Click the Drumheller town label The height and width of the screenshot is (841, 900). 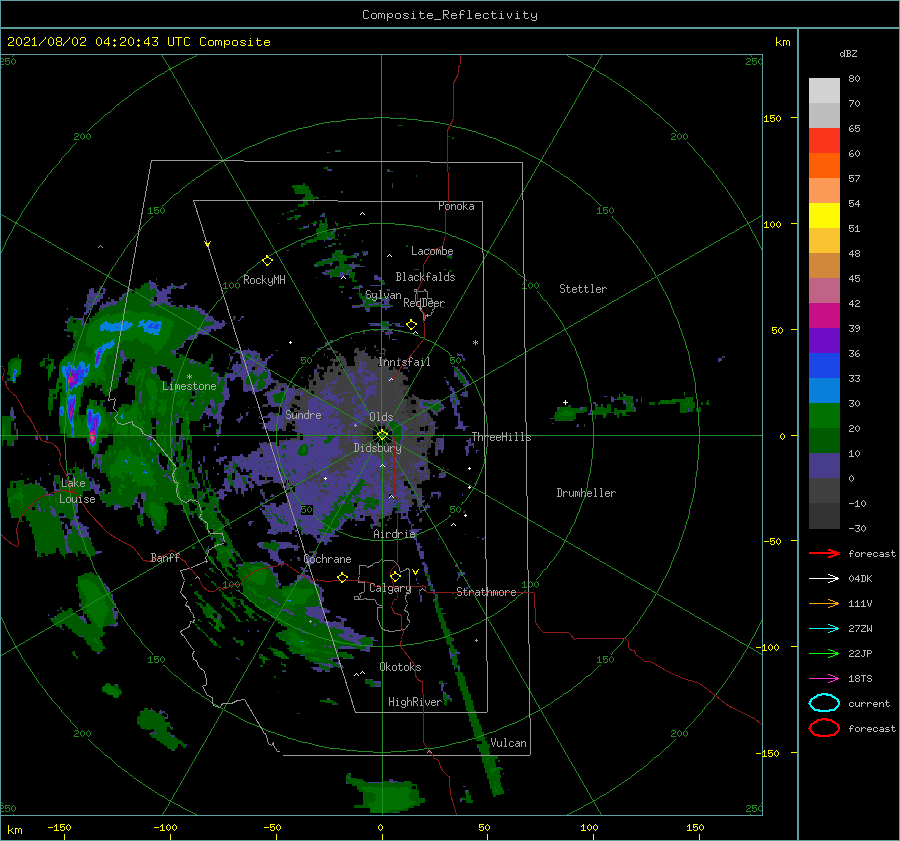coord(586,493)
